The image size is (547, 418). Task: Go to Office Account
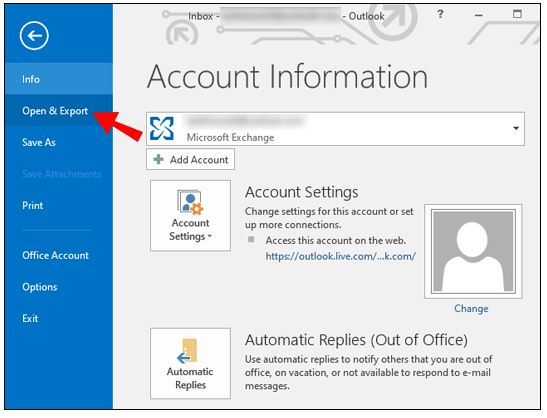click(55, 255)
